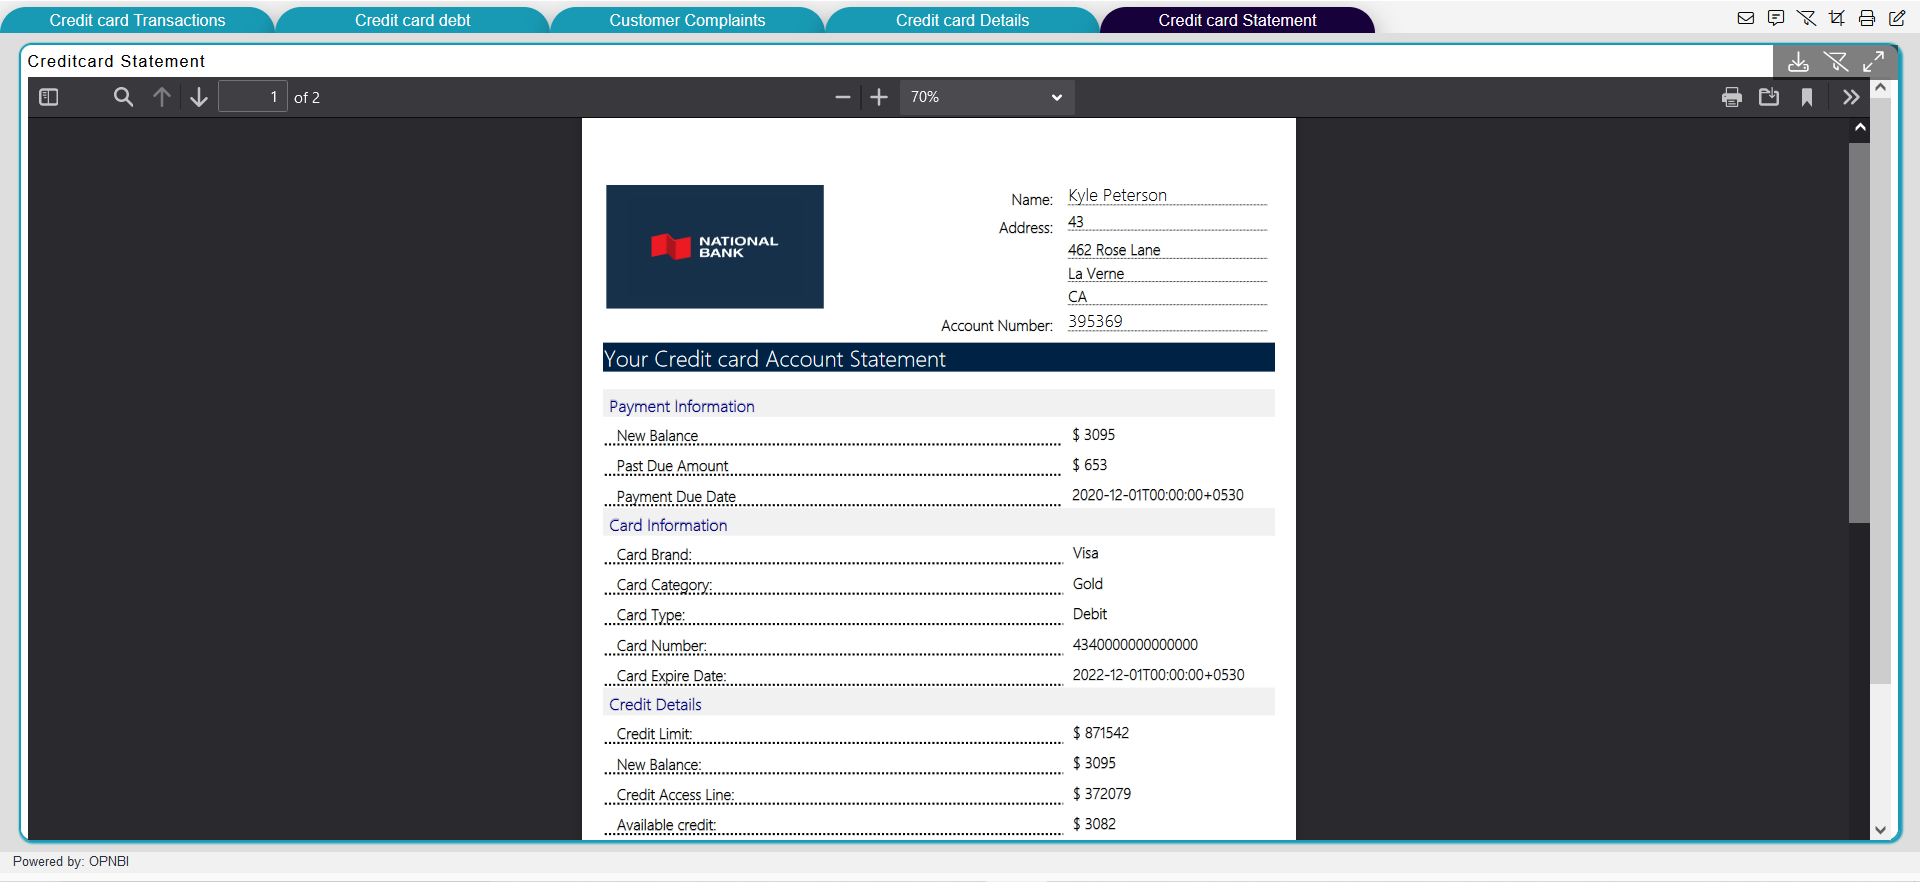1920x882 pixels.
Task: Open the 70% zoom level dropdown
Action: 986,97
